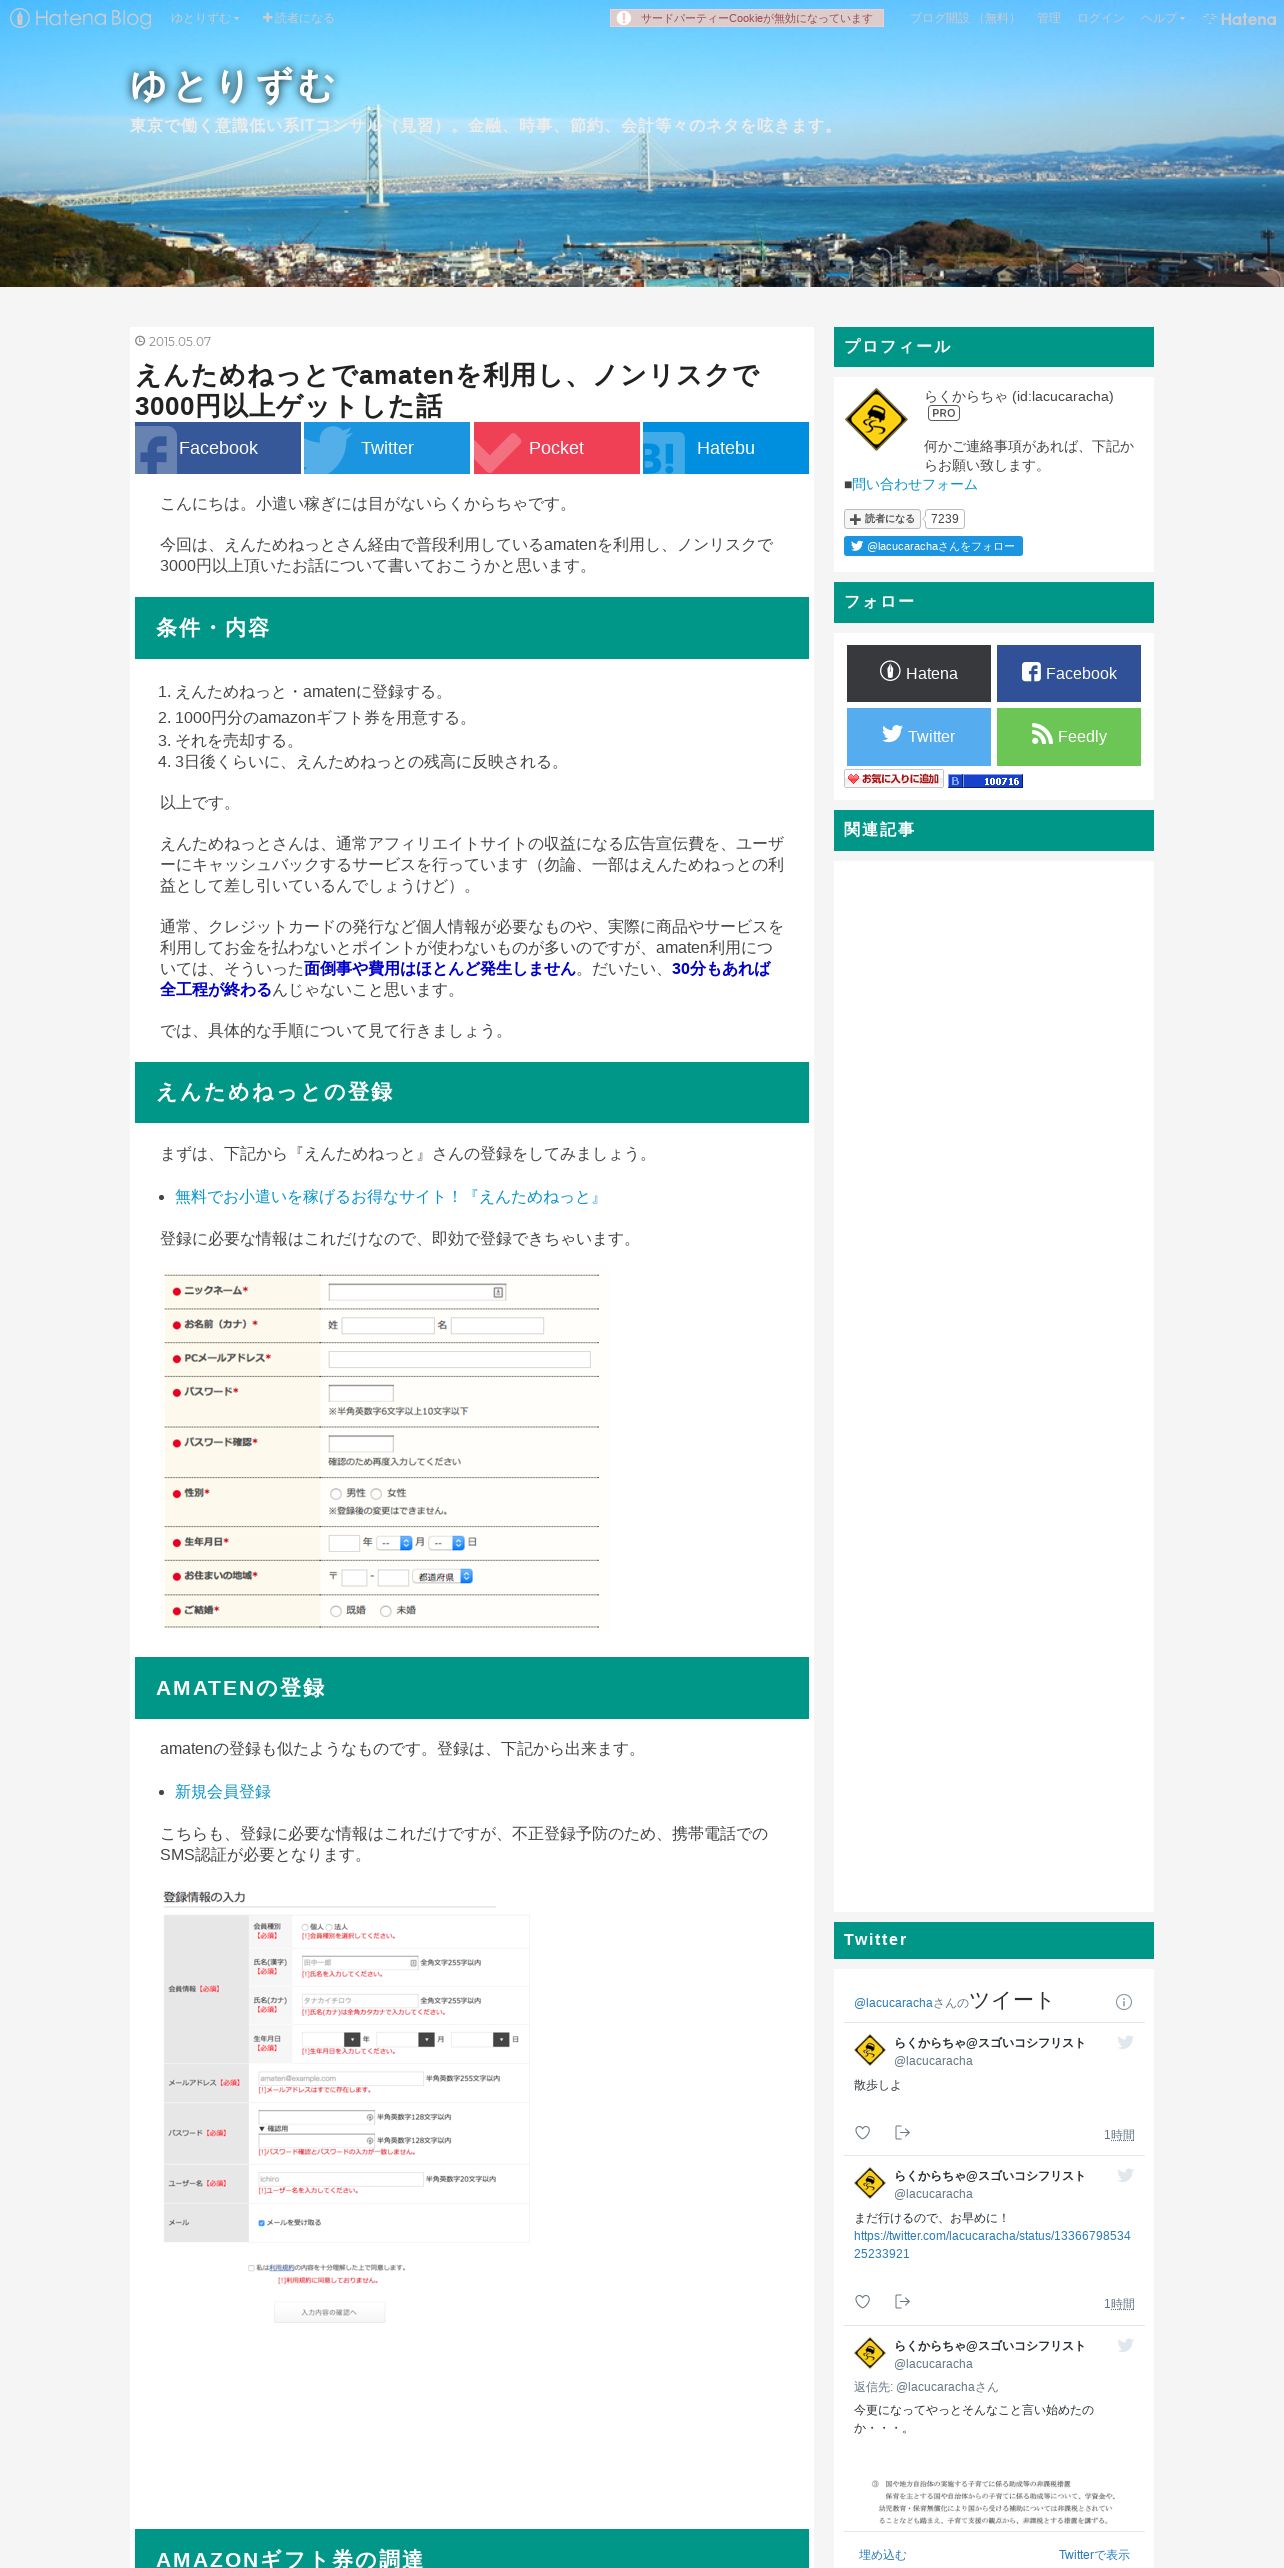
Task: Click the date 2015.05.07
Action: pos(180,342)
